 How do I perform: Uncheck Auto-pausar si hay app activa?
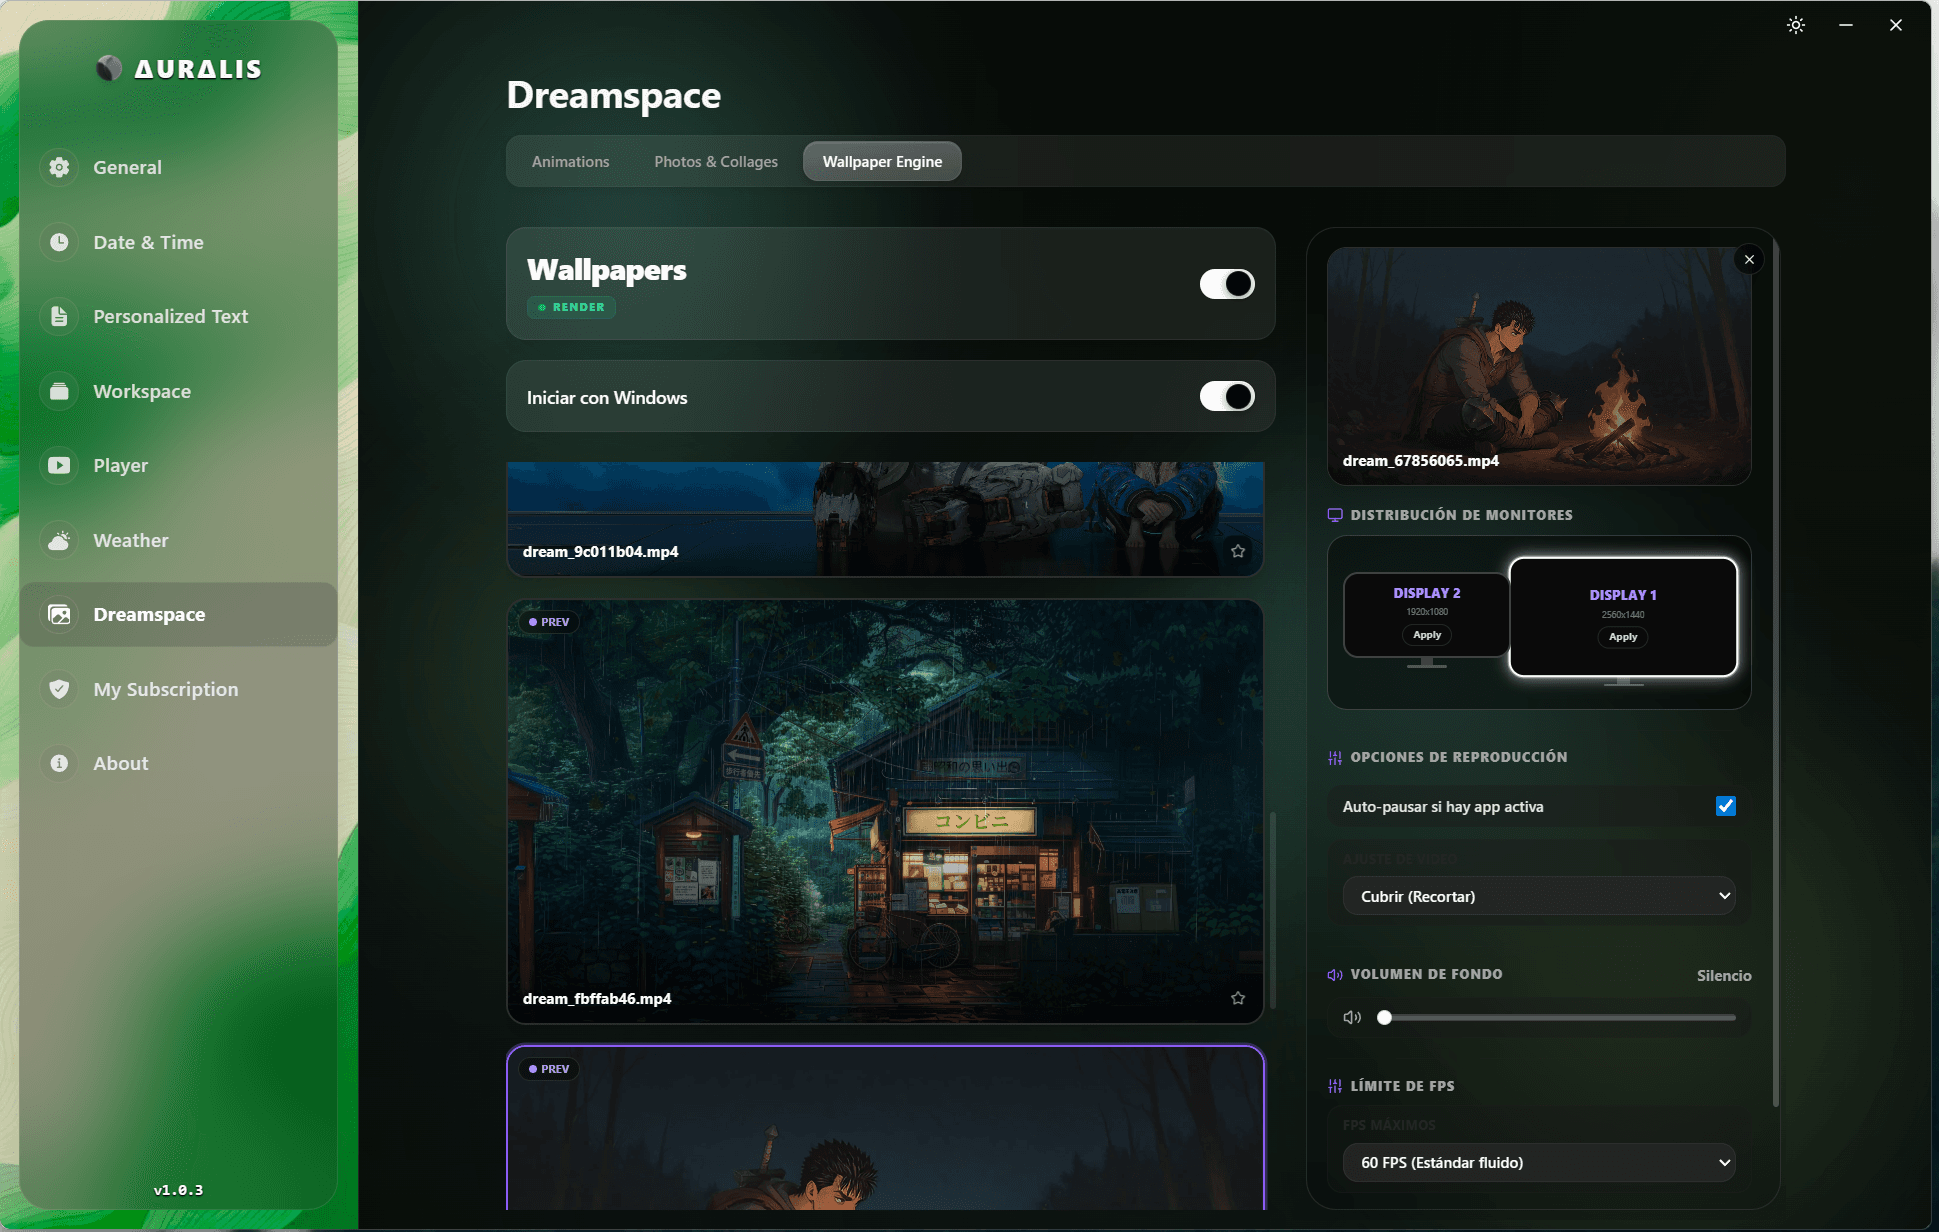1726,806
